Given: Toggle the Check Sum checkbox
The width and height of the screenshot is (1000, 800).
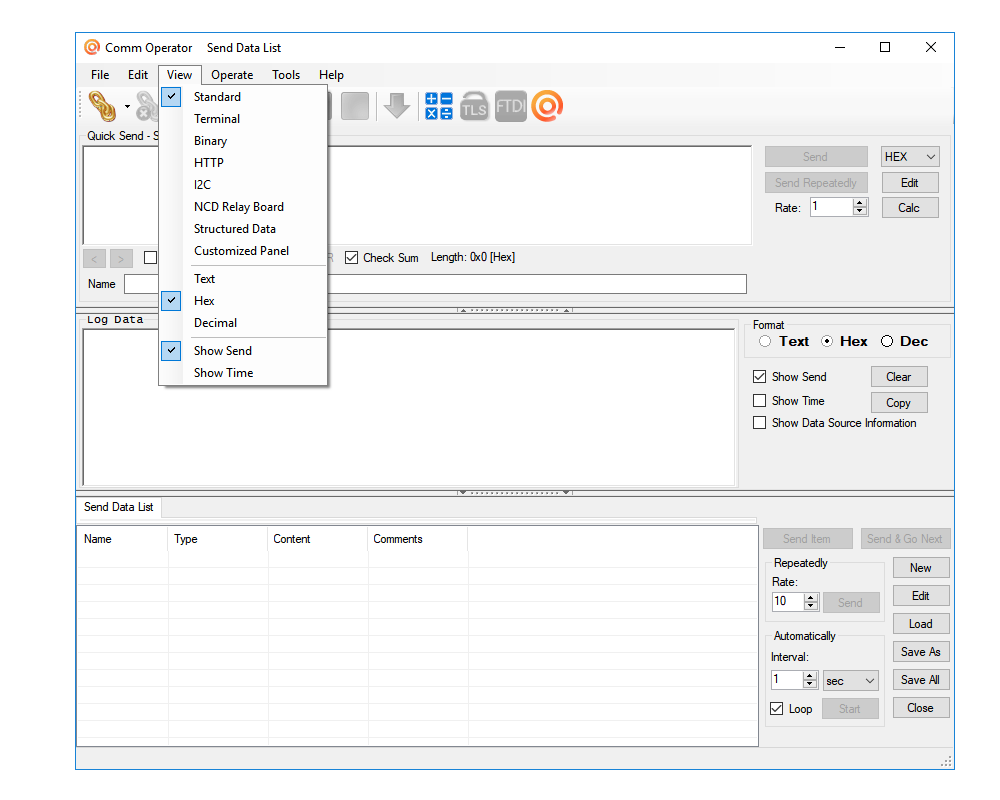Looking at the screenshot, I should tap(351, 258).
